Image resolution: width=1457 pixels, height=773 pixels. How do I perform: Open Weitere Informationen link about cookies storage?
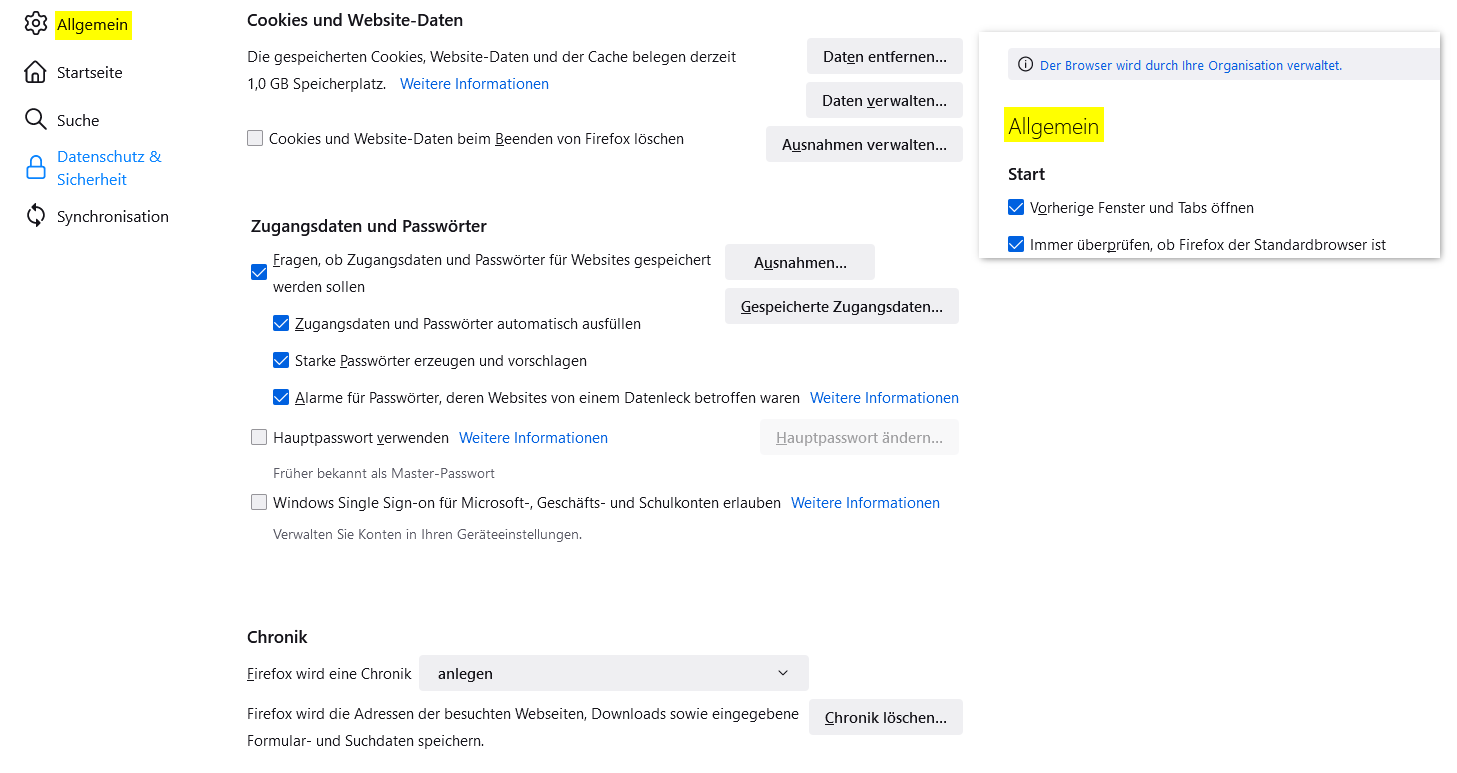[474, 84]
